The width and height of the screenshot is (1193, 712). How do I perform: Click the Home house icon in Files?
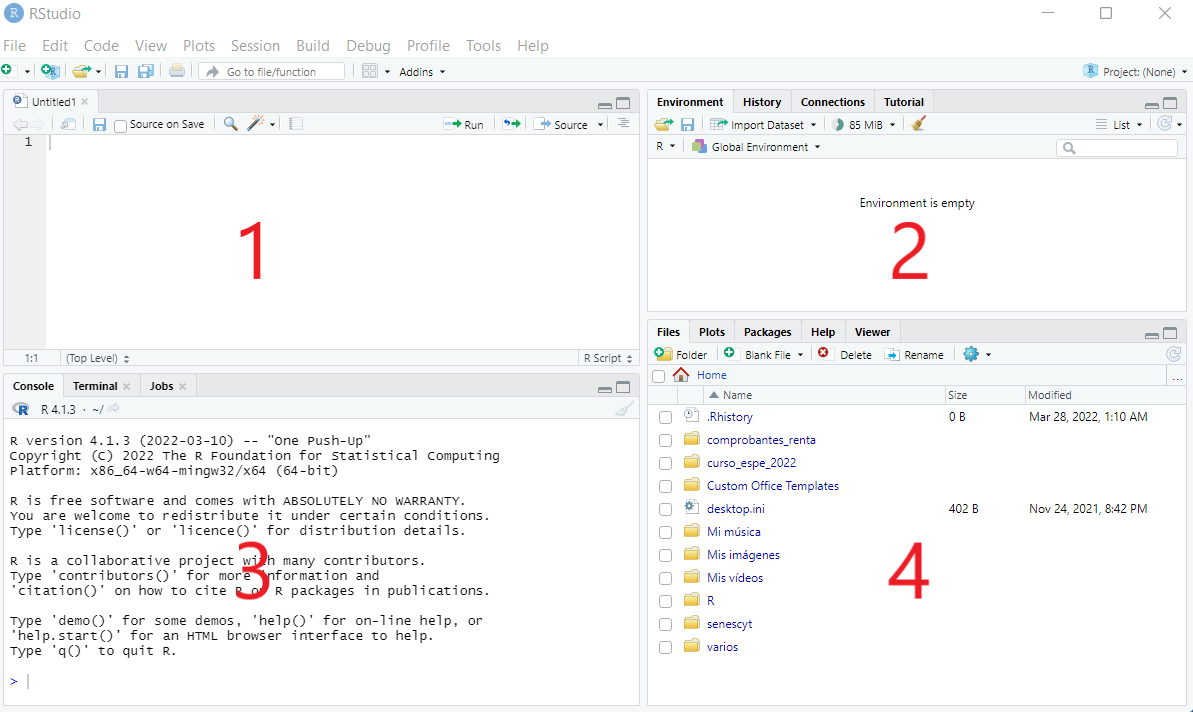(681, 375)
